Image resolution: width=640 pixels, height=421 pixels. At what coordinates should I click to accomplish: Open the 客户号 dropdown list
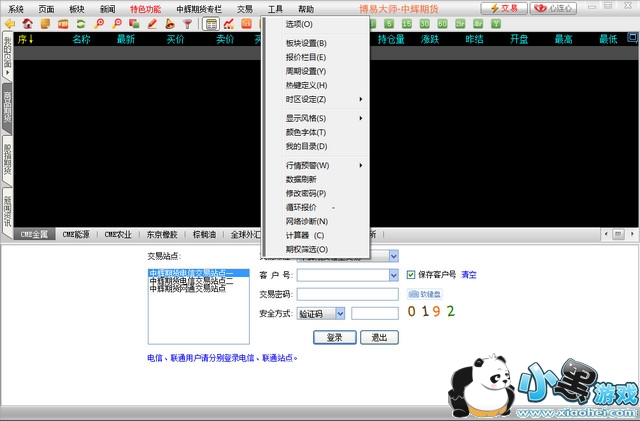[x=393, y=275]
